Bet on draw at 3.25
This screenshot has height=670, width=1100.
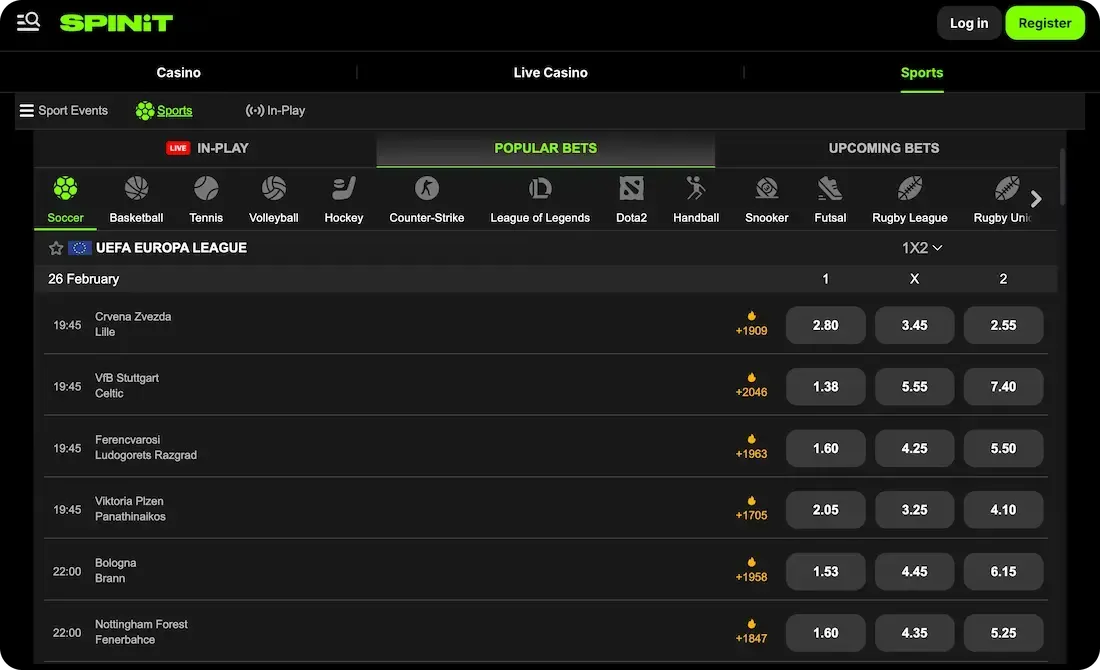pos(914,509)
